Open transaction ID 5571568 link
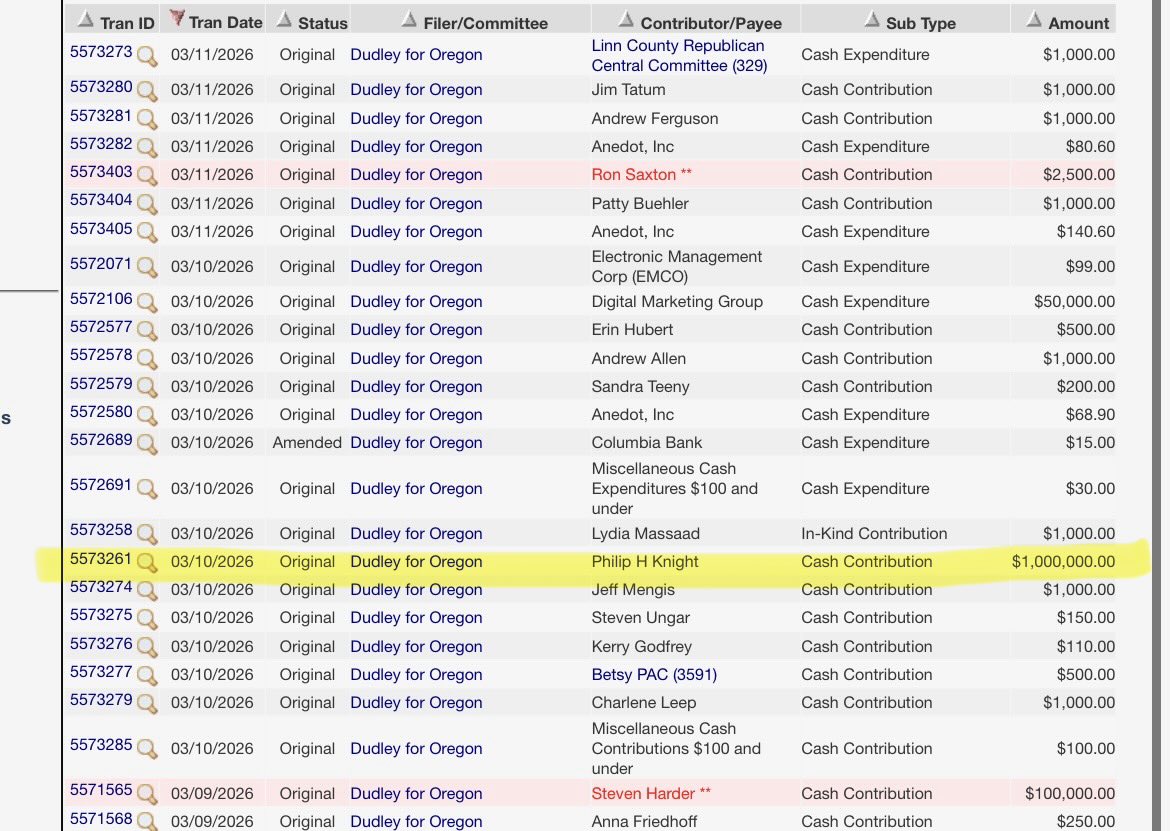Screen dimensions: 1170x831 click(101, 818)
